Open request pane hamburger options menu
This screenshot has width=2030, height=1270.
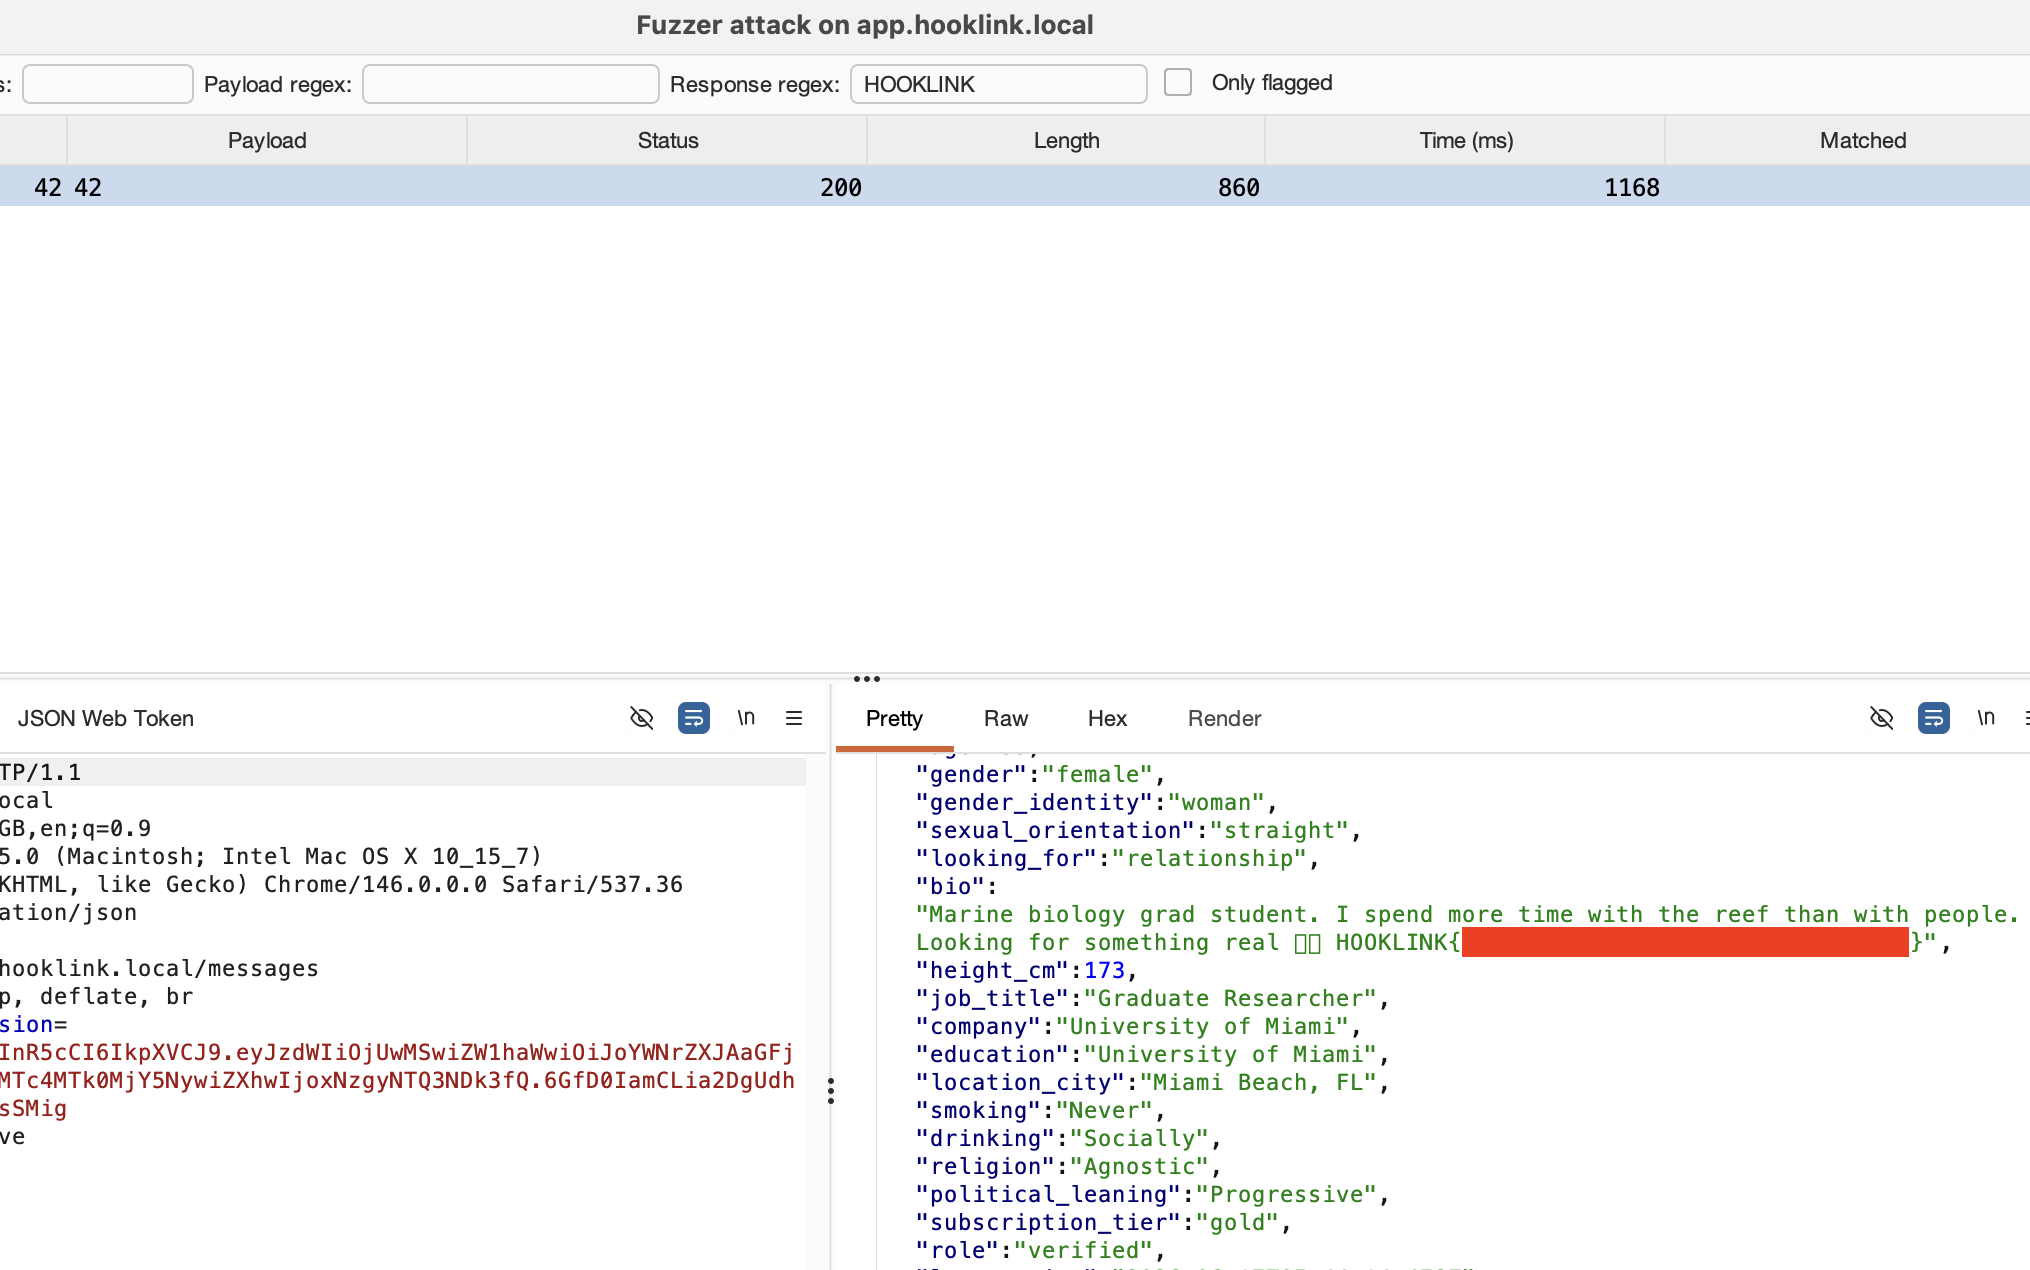[x=794, y=718]
